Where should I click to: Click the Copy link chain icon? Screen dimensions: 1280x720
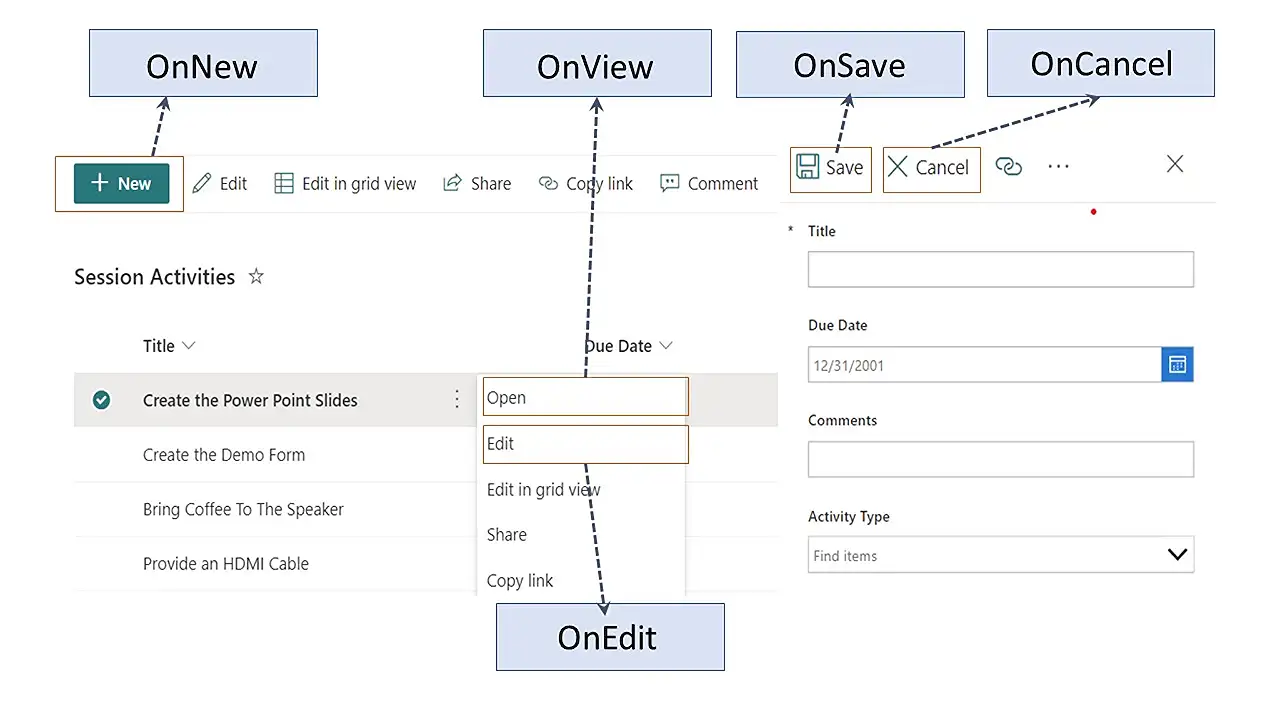[x=547, y=183]
